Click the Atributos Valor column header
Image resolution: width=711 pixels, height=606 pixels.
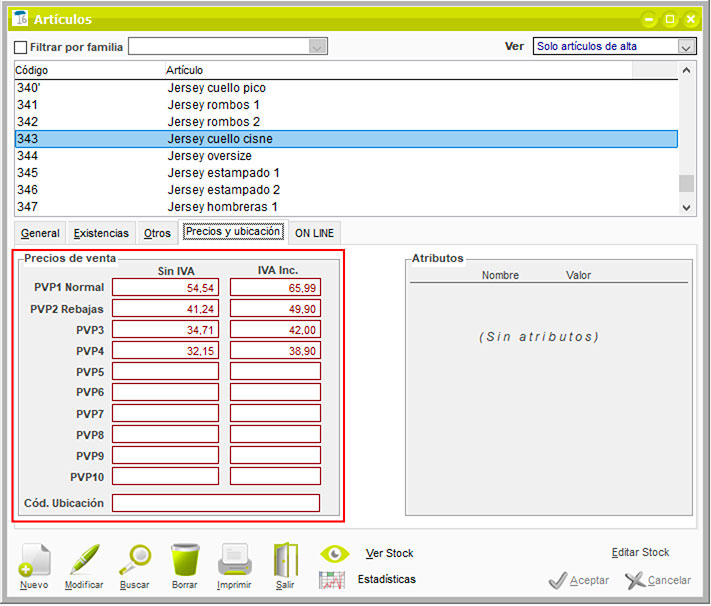coord(578,275)
